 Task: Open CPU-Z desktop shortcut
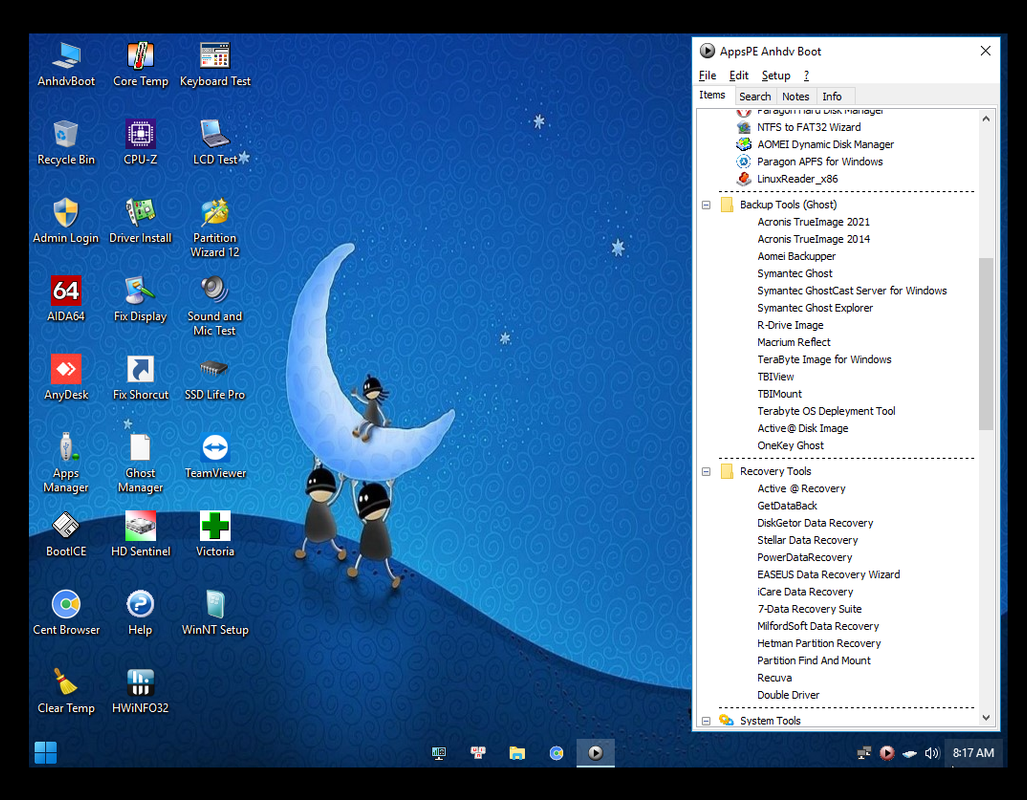coord(140,143)
